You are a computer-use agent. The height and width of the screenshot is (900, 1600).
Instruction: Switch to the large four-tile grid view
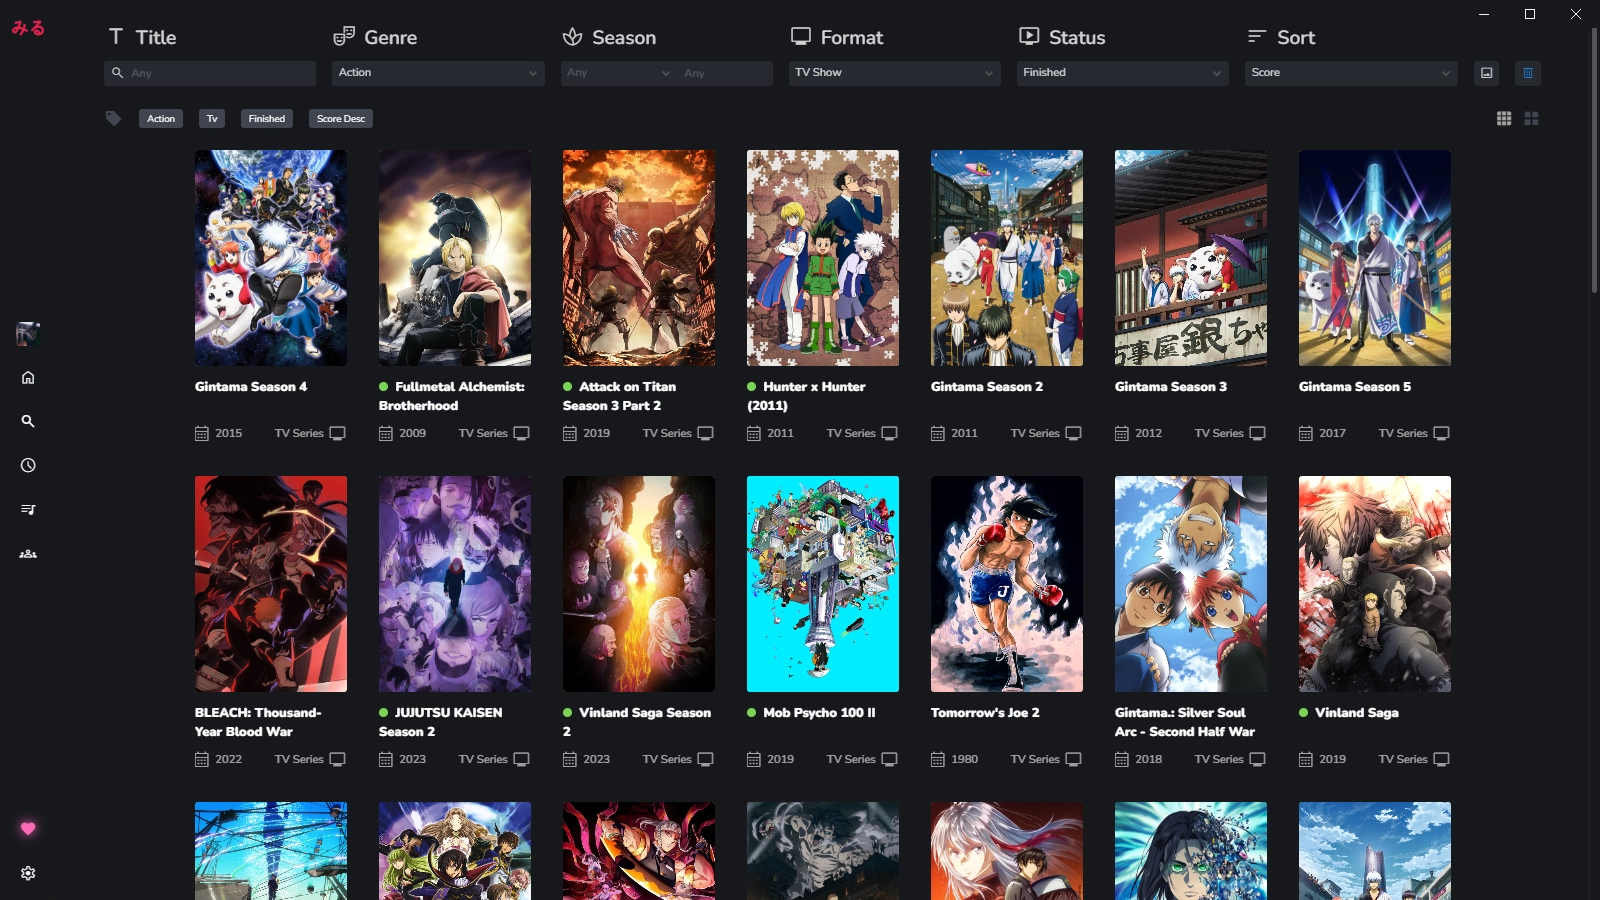pyautogui.click(x=1531, y=119)
